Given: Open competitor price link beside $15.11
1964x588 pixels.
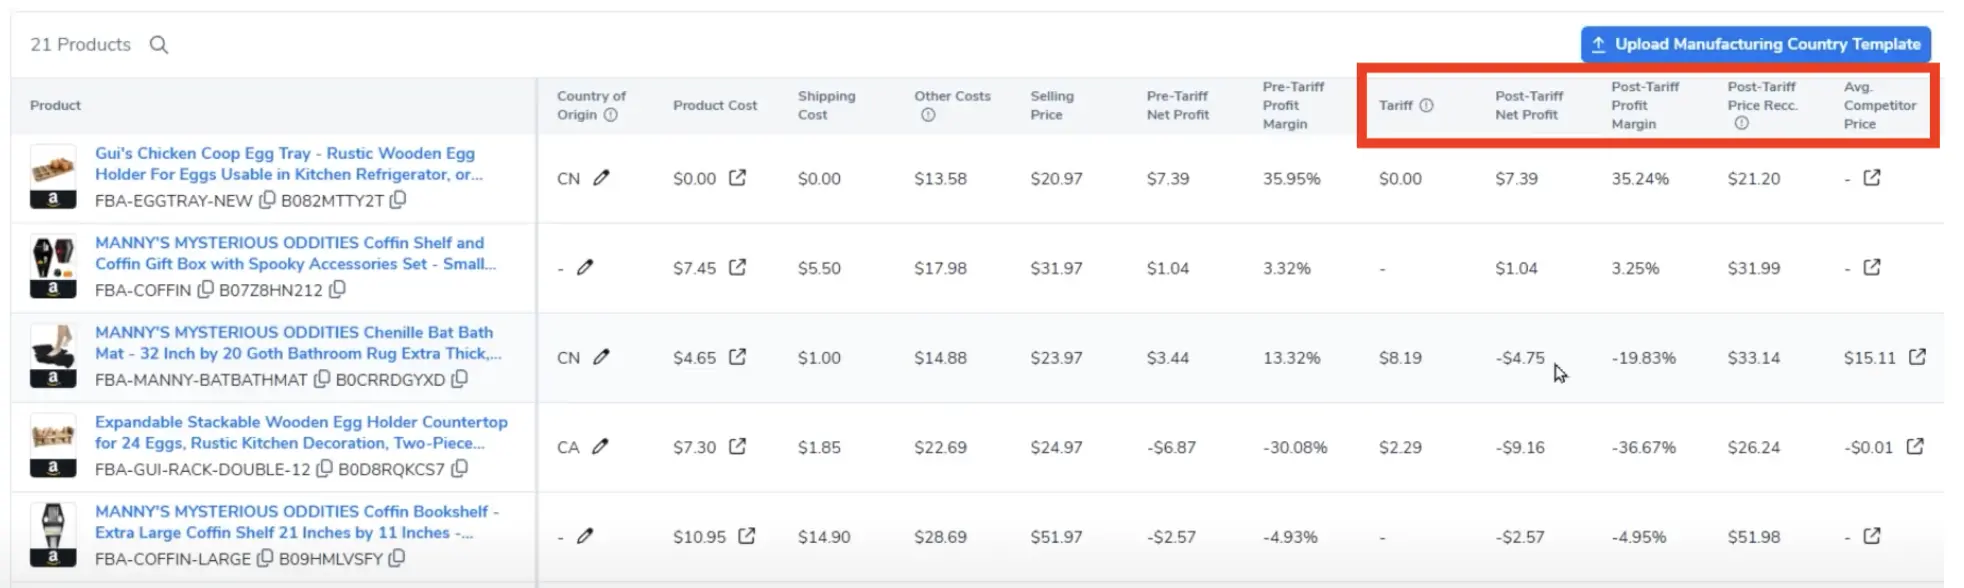Looking at the screenshot, I should point(1917,357).
